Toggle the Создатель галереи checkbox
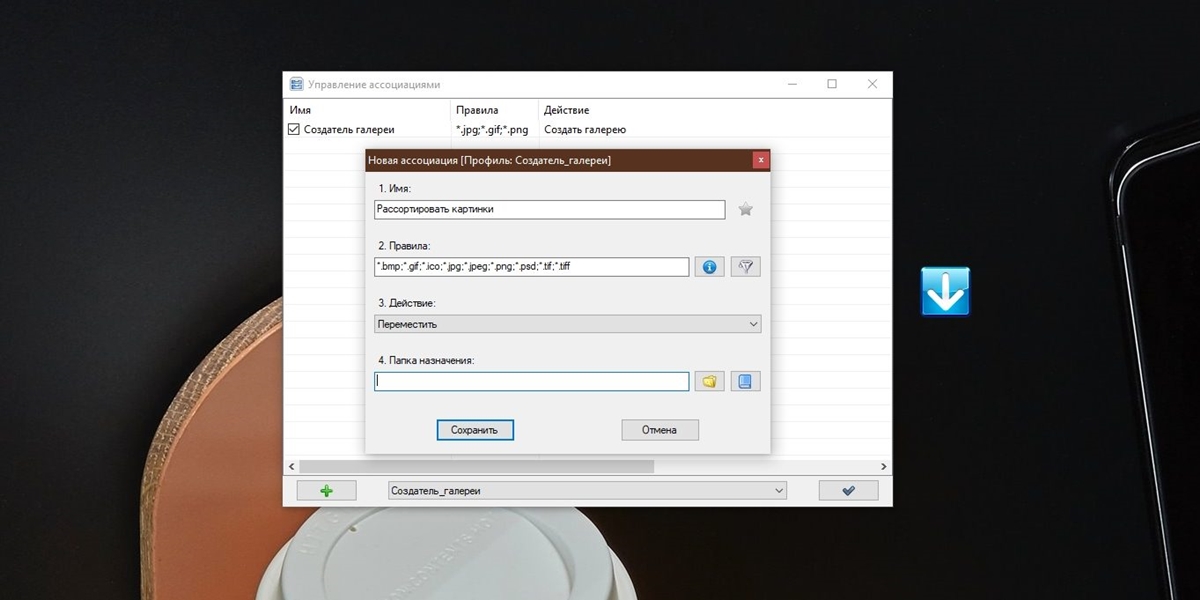Viewport: 1200px width, 600px height. pos(294,130)
